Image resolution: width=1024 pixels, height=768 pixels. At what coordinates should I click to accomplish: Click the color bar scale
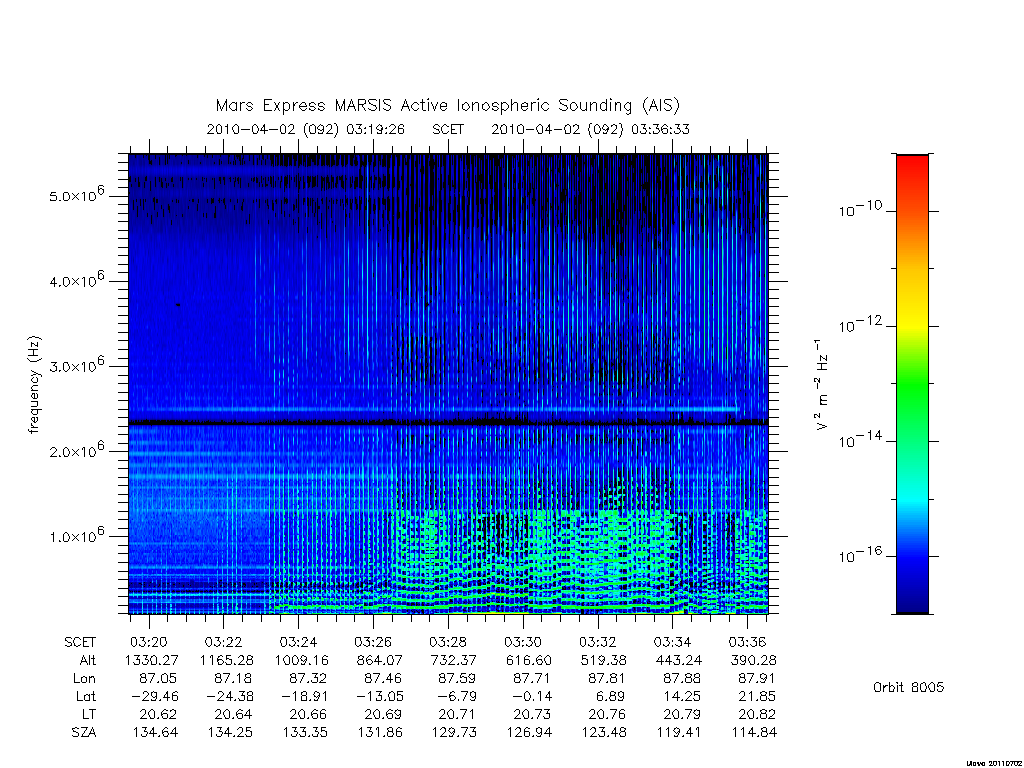click(x=912, y=384)
